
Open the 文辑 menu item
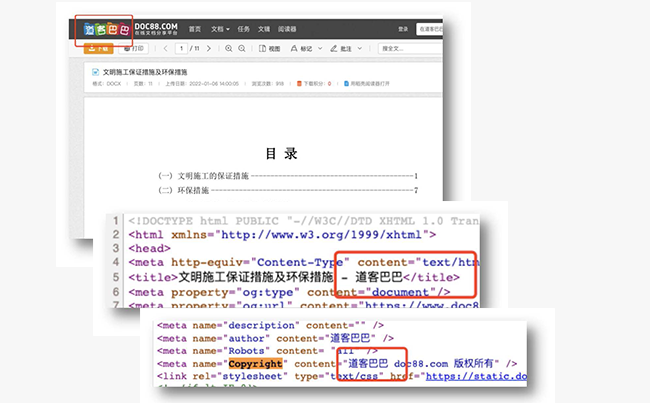(x=264, y=29)
